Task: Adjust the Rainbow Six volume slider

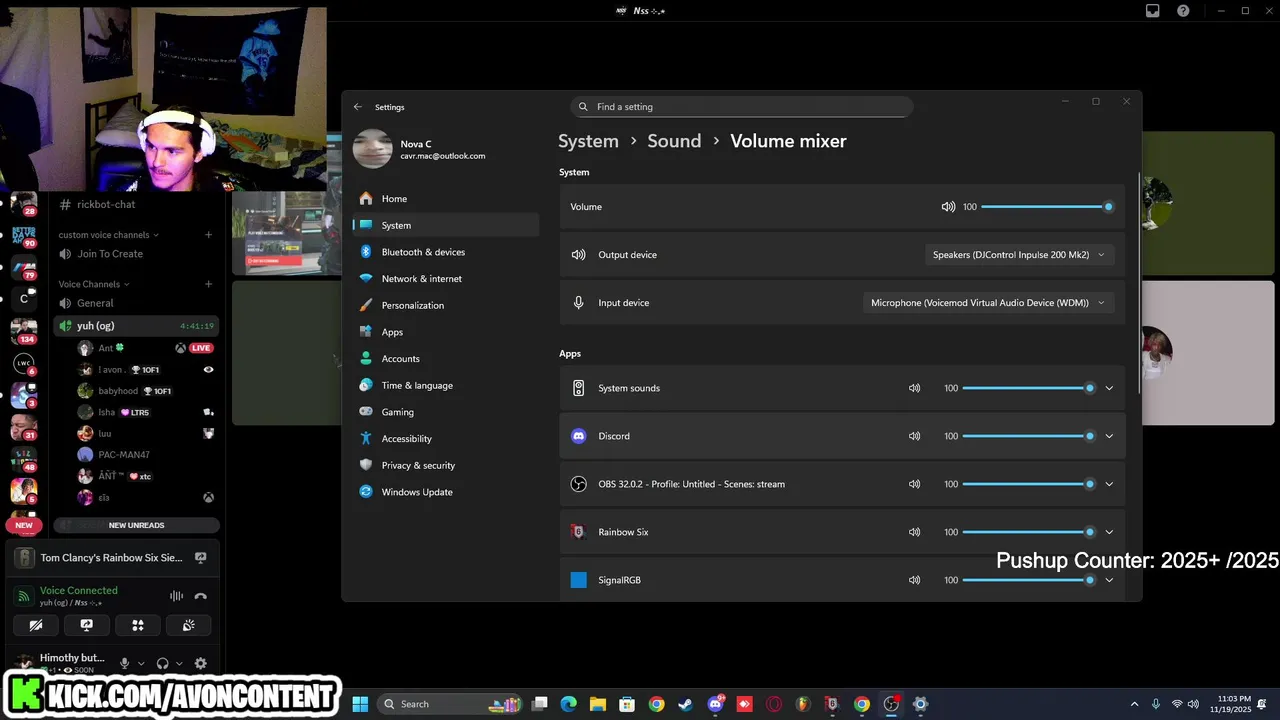Action: pos(1027,532)
